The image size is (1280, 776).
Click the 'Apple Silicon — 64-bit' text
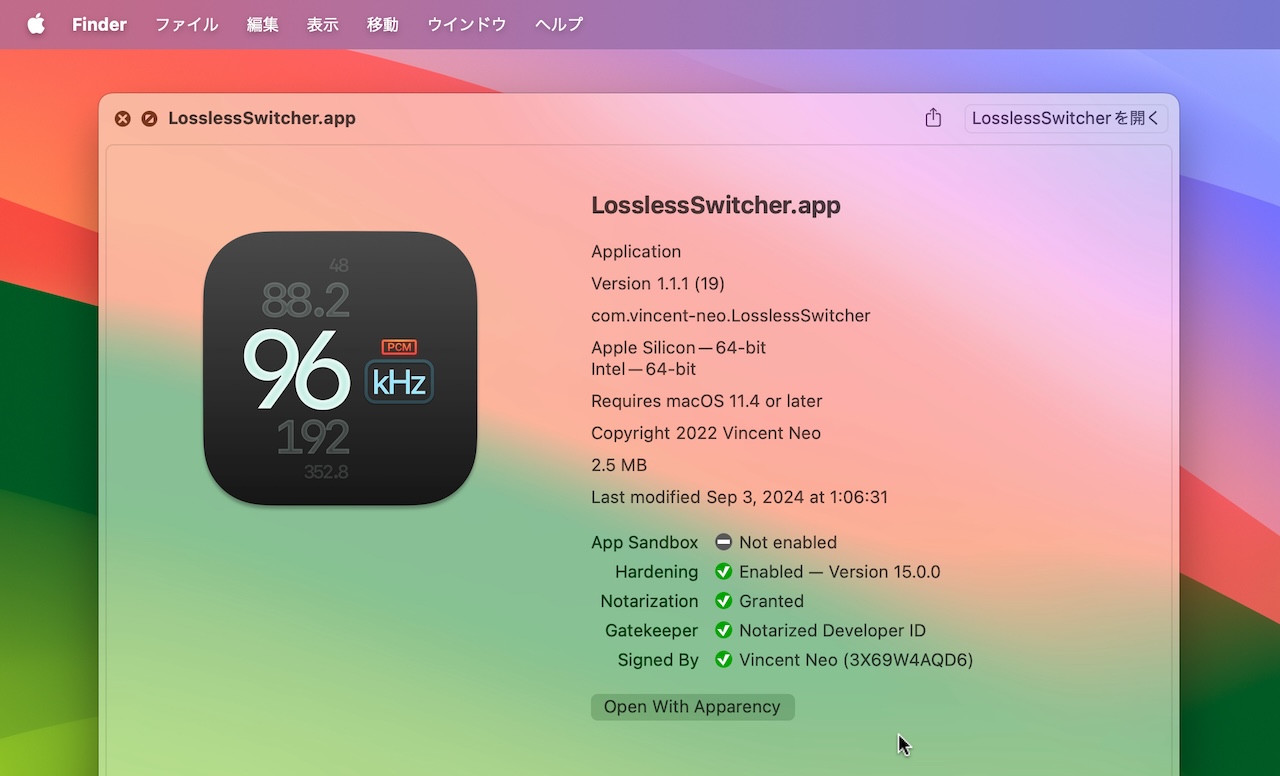[679, 348]
